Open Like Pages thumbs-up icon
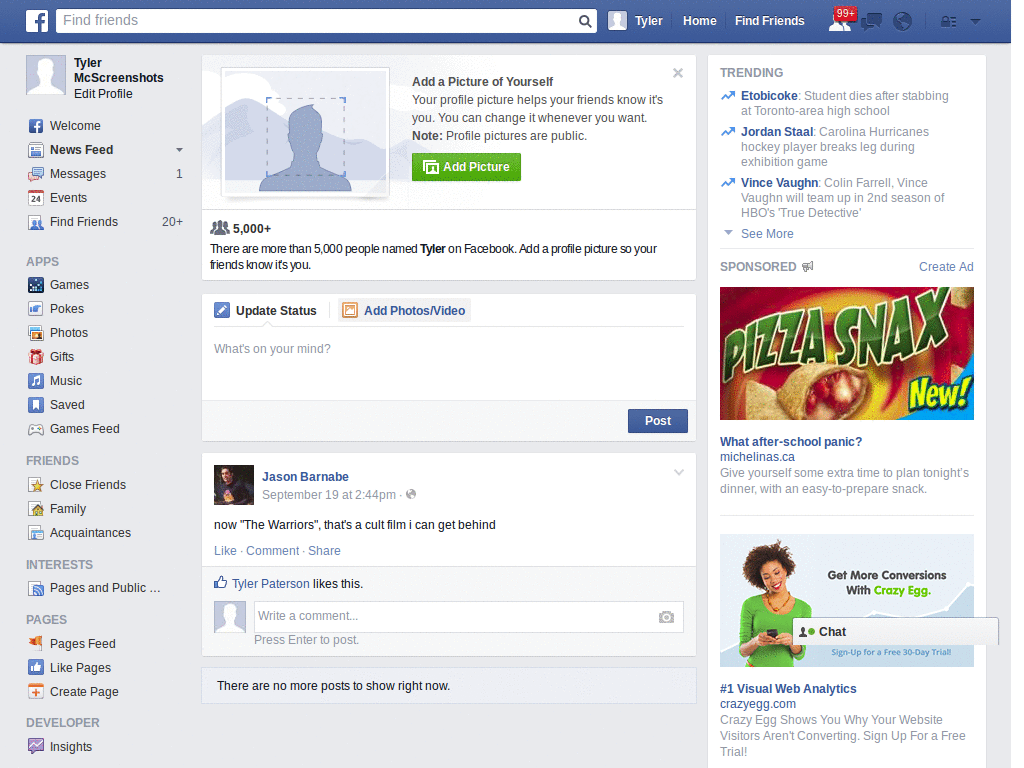Viewport: 1024px width, 768px height. (x=36, y=667)
